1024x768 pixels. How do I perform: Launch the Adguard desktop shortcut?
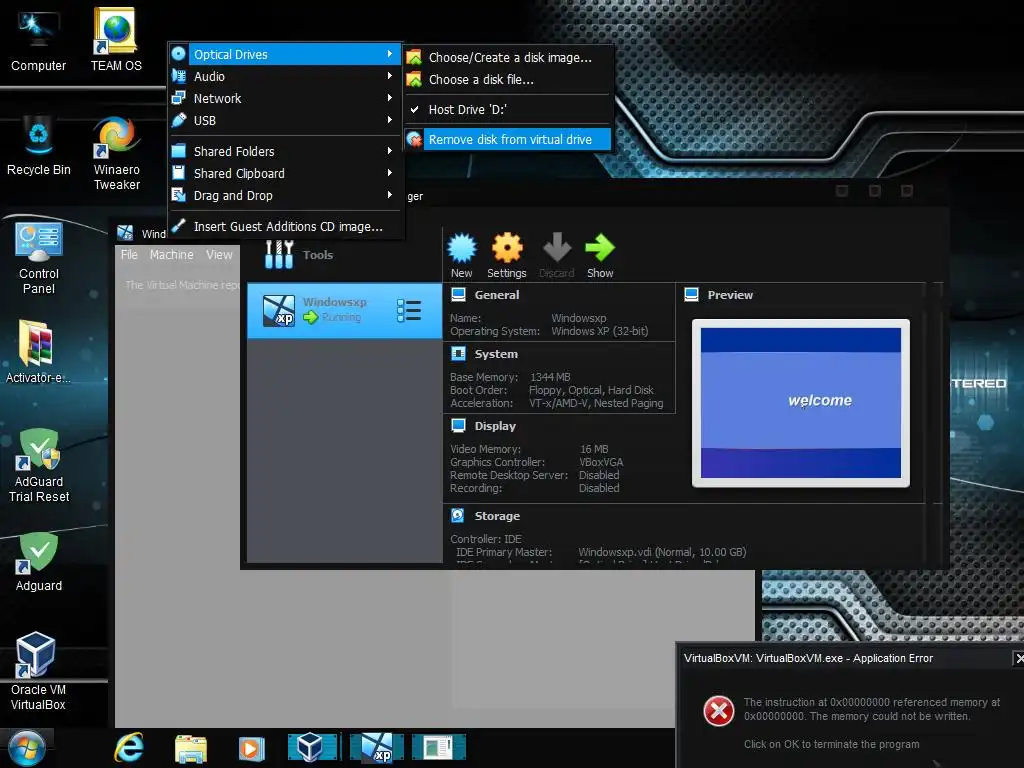click(39, 562)
